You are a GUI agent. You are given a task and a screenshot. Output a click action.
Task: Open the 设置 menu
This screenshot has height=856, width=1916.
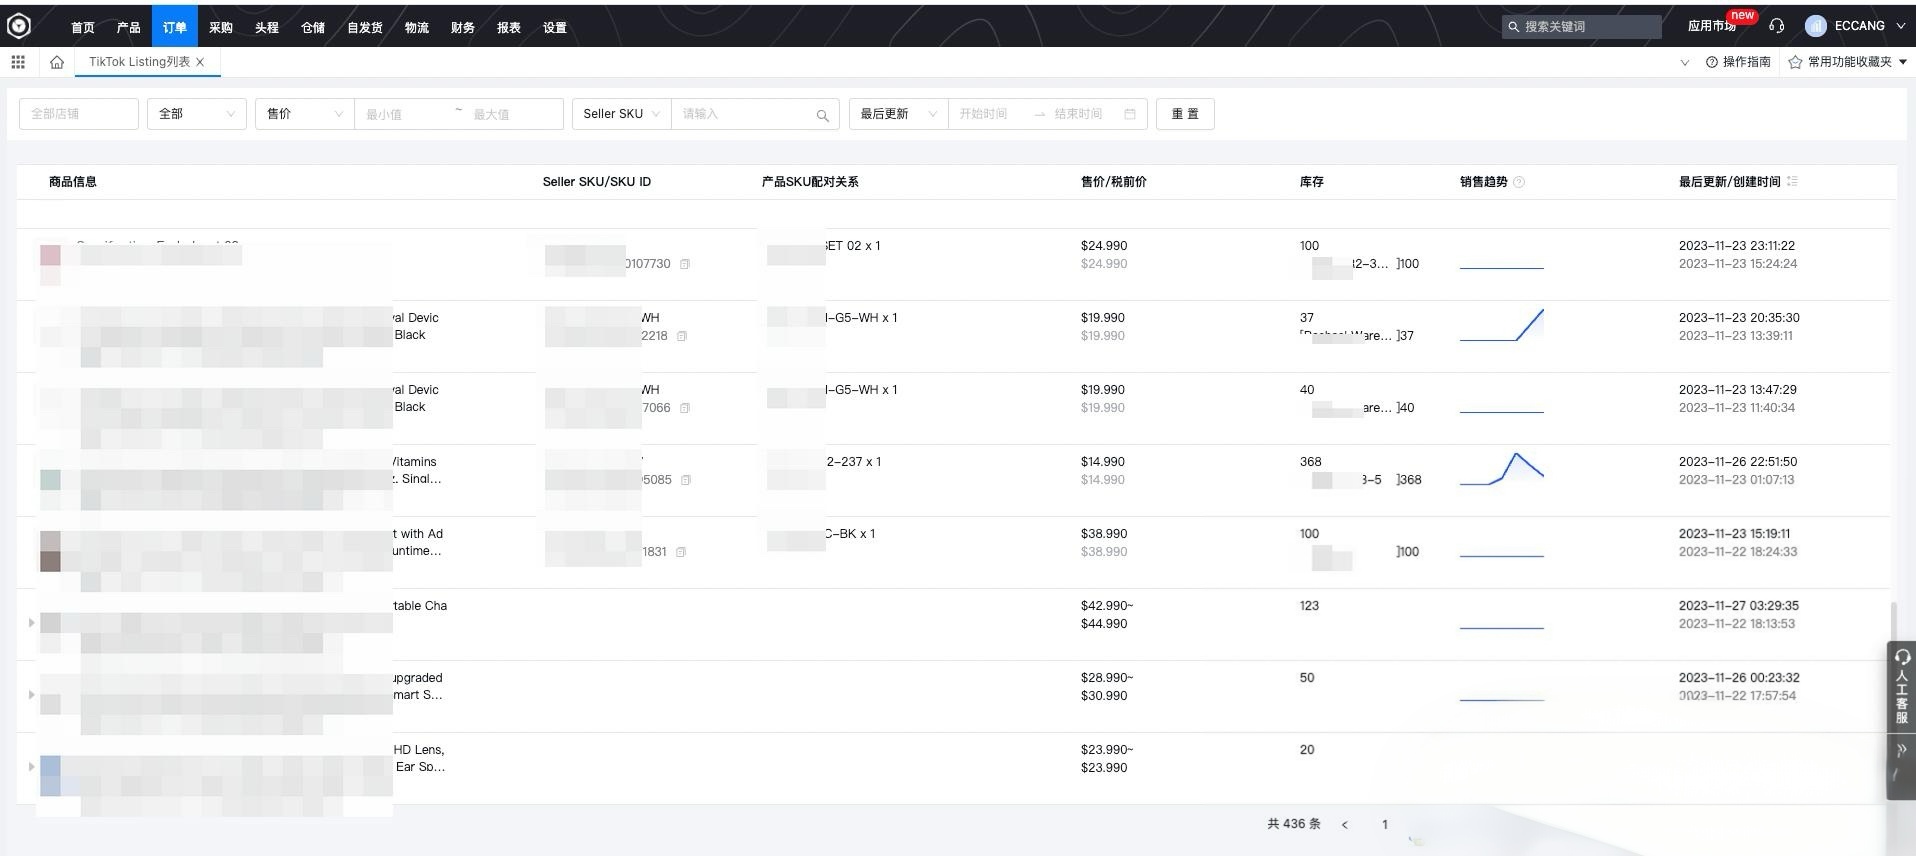point(555,27)
